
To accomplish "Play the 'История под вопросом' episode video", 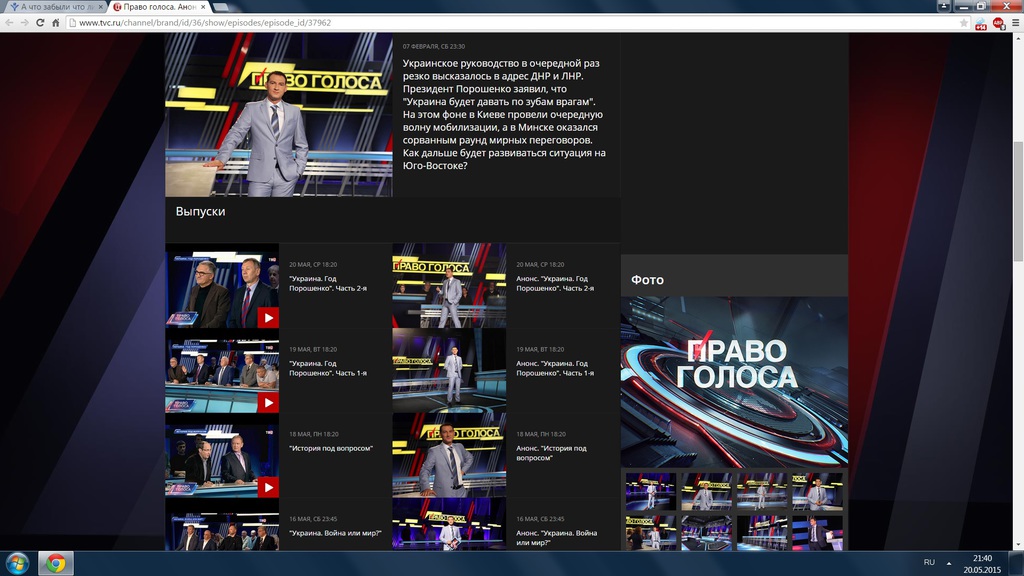I will [268, 487].
